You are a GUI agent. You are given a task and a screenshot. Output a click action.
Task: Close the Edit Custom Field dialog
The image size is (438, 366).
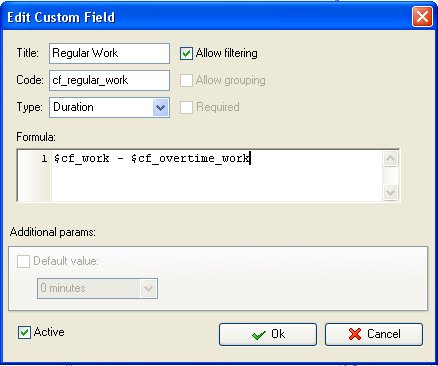(422, 17)
